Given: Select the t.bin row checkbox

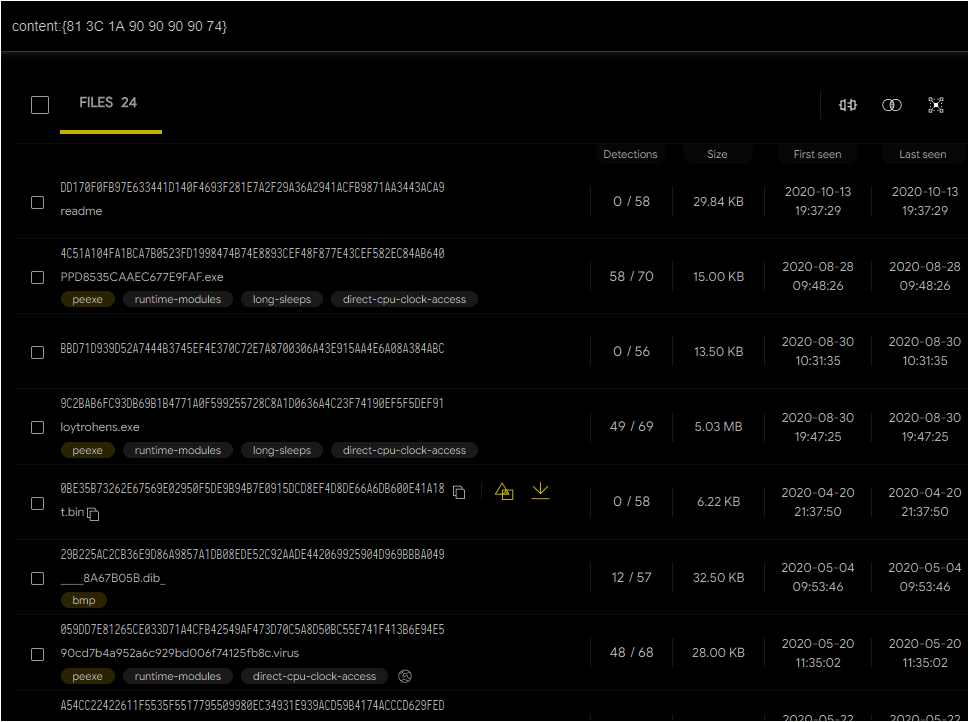Looking at the screenshot, I should pyautogui.click(x=38, y=503).
